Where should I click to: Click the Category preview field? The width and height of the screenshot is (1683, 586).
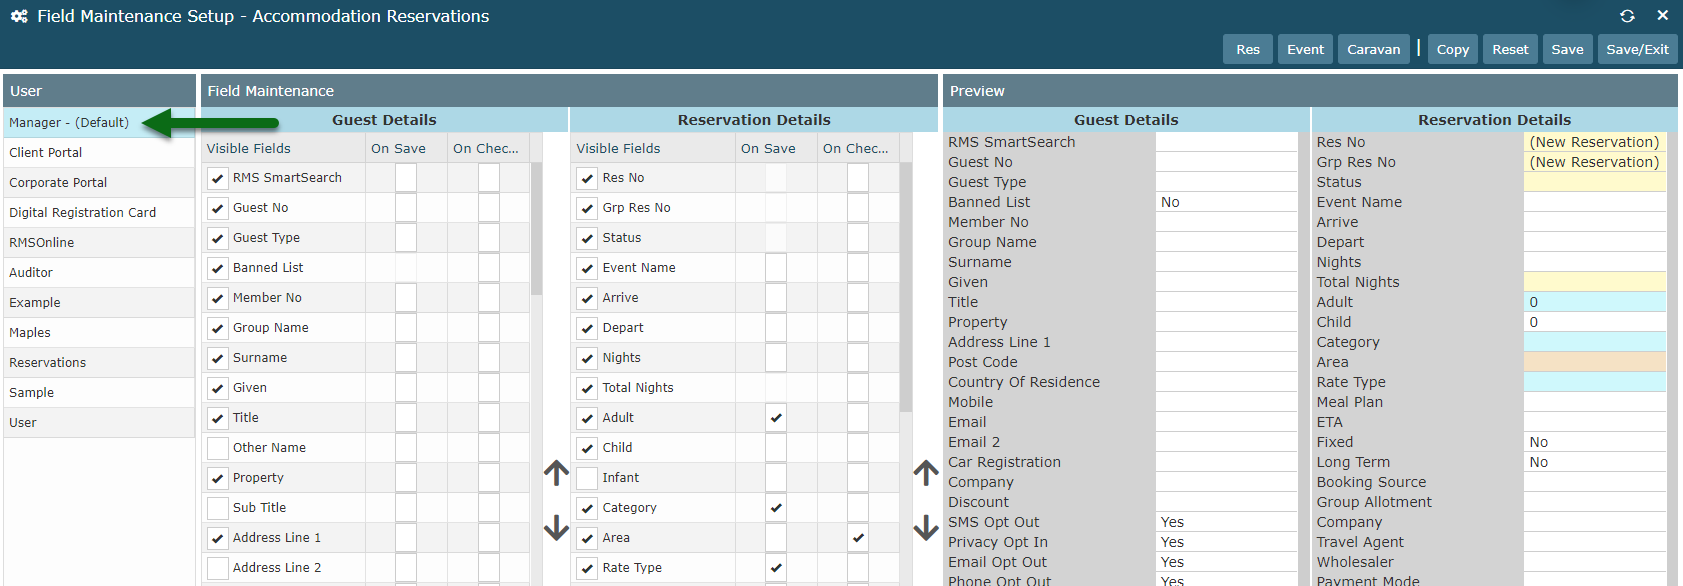1595,342
